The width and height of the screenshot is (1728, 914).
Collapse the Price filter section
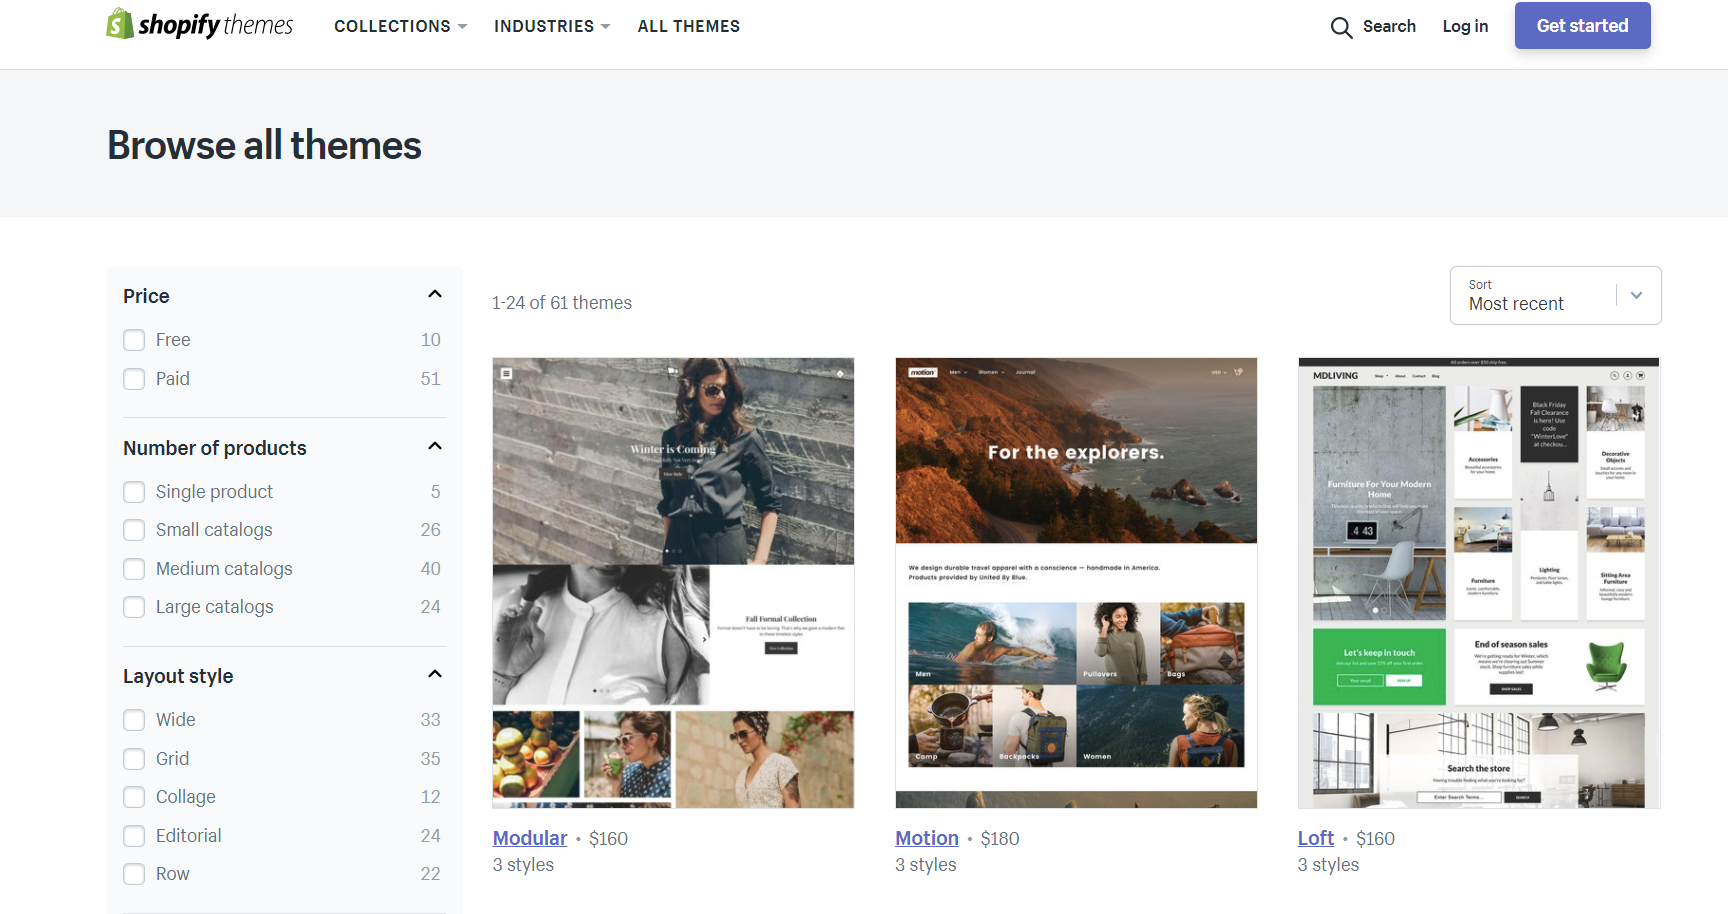click(x=435, y=294)
